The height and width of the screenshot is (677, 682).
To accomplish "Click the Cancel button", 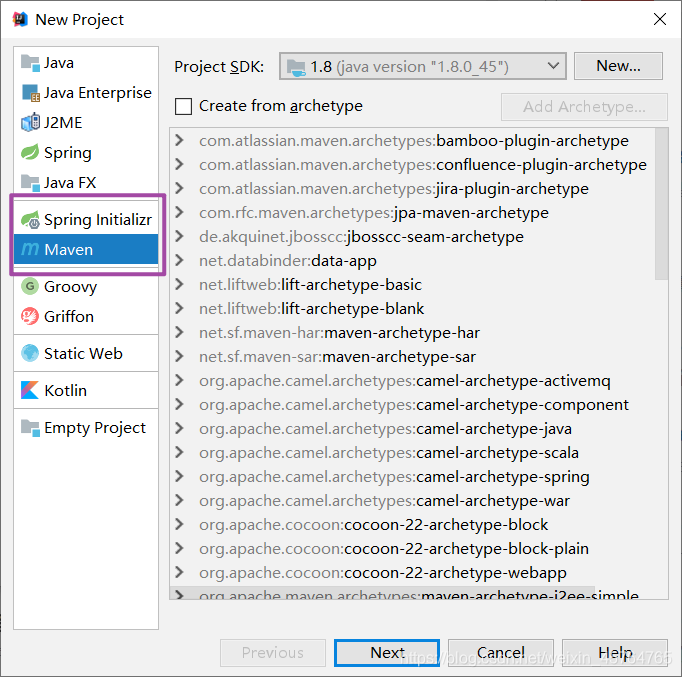I will pos(501,652).
